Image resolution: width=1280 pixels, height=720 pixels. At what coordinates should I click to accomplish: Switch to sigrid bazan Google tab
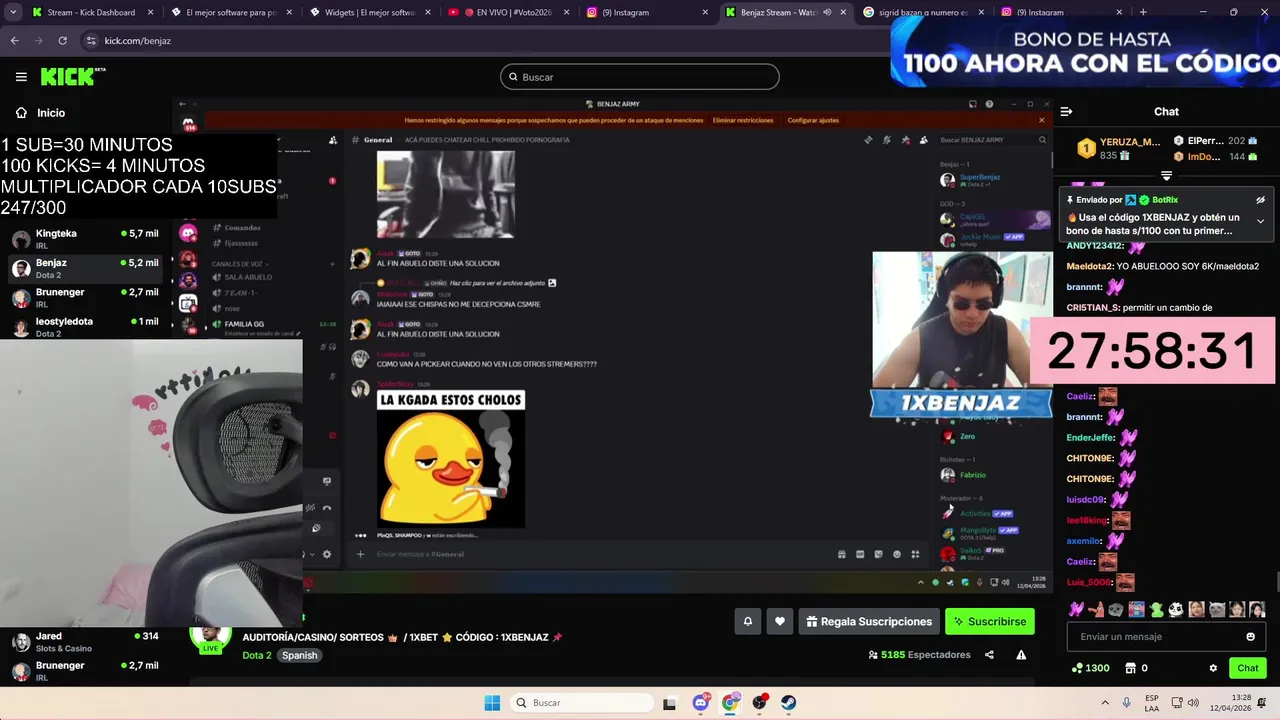point(921,12)
